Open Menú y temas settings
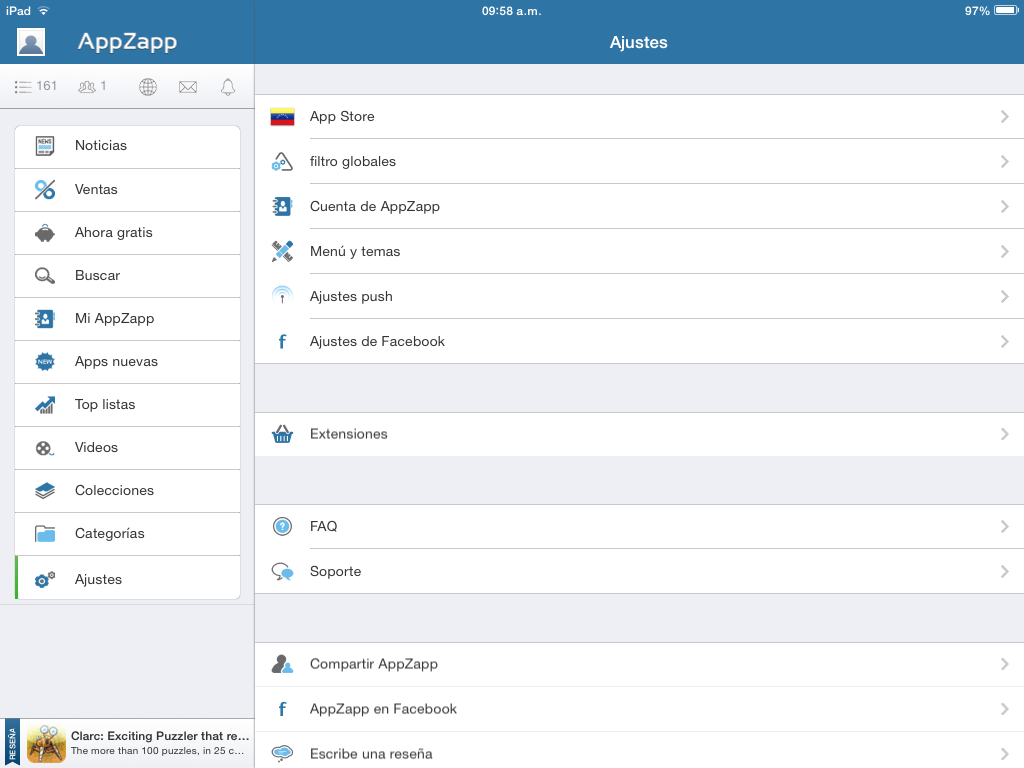This screenshot has width=1024, height=768. pos(355,252)
